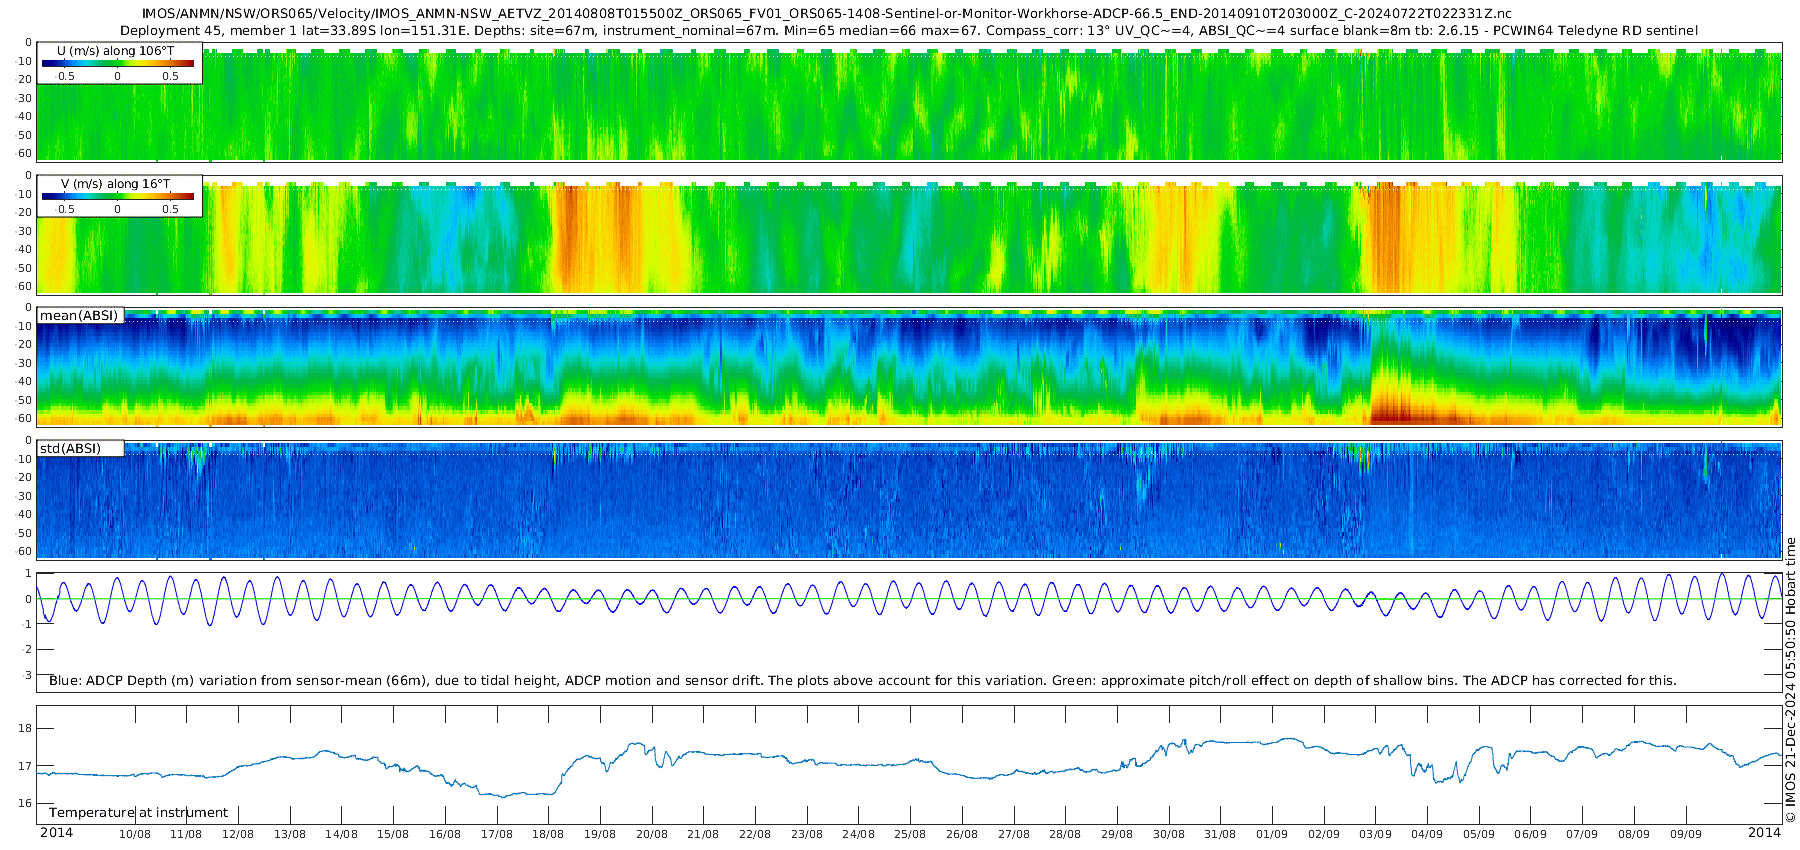Click the 'Blue: ADCP Depth (m) variation' description text
The width and height of the screenshot is (1800, 850).
(x=862, y=680)
